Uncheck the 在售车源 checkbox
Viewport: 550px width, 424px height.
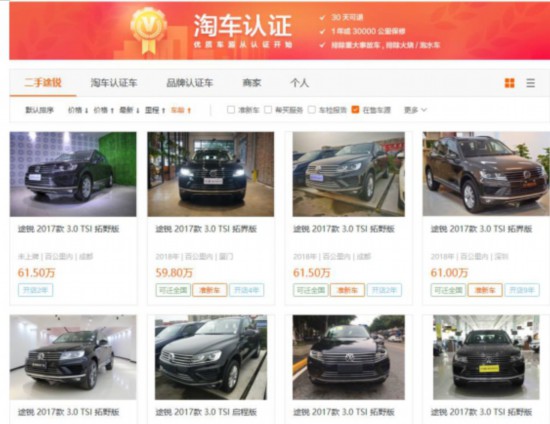point(355,110)
